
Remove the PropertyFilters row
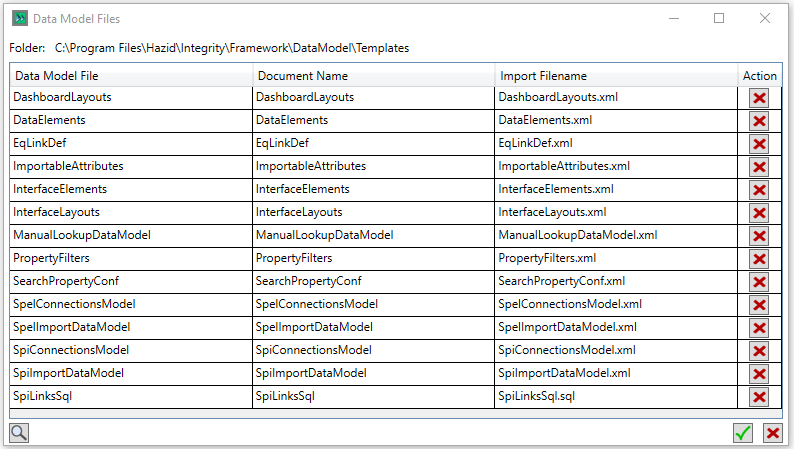tap(759, 259)
